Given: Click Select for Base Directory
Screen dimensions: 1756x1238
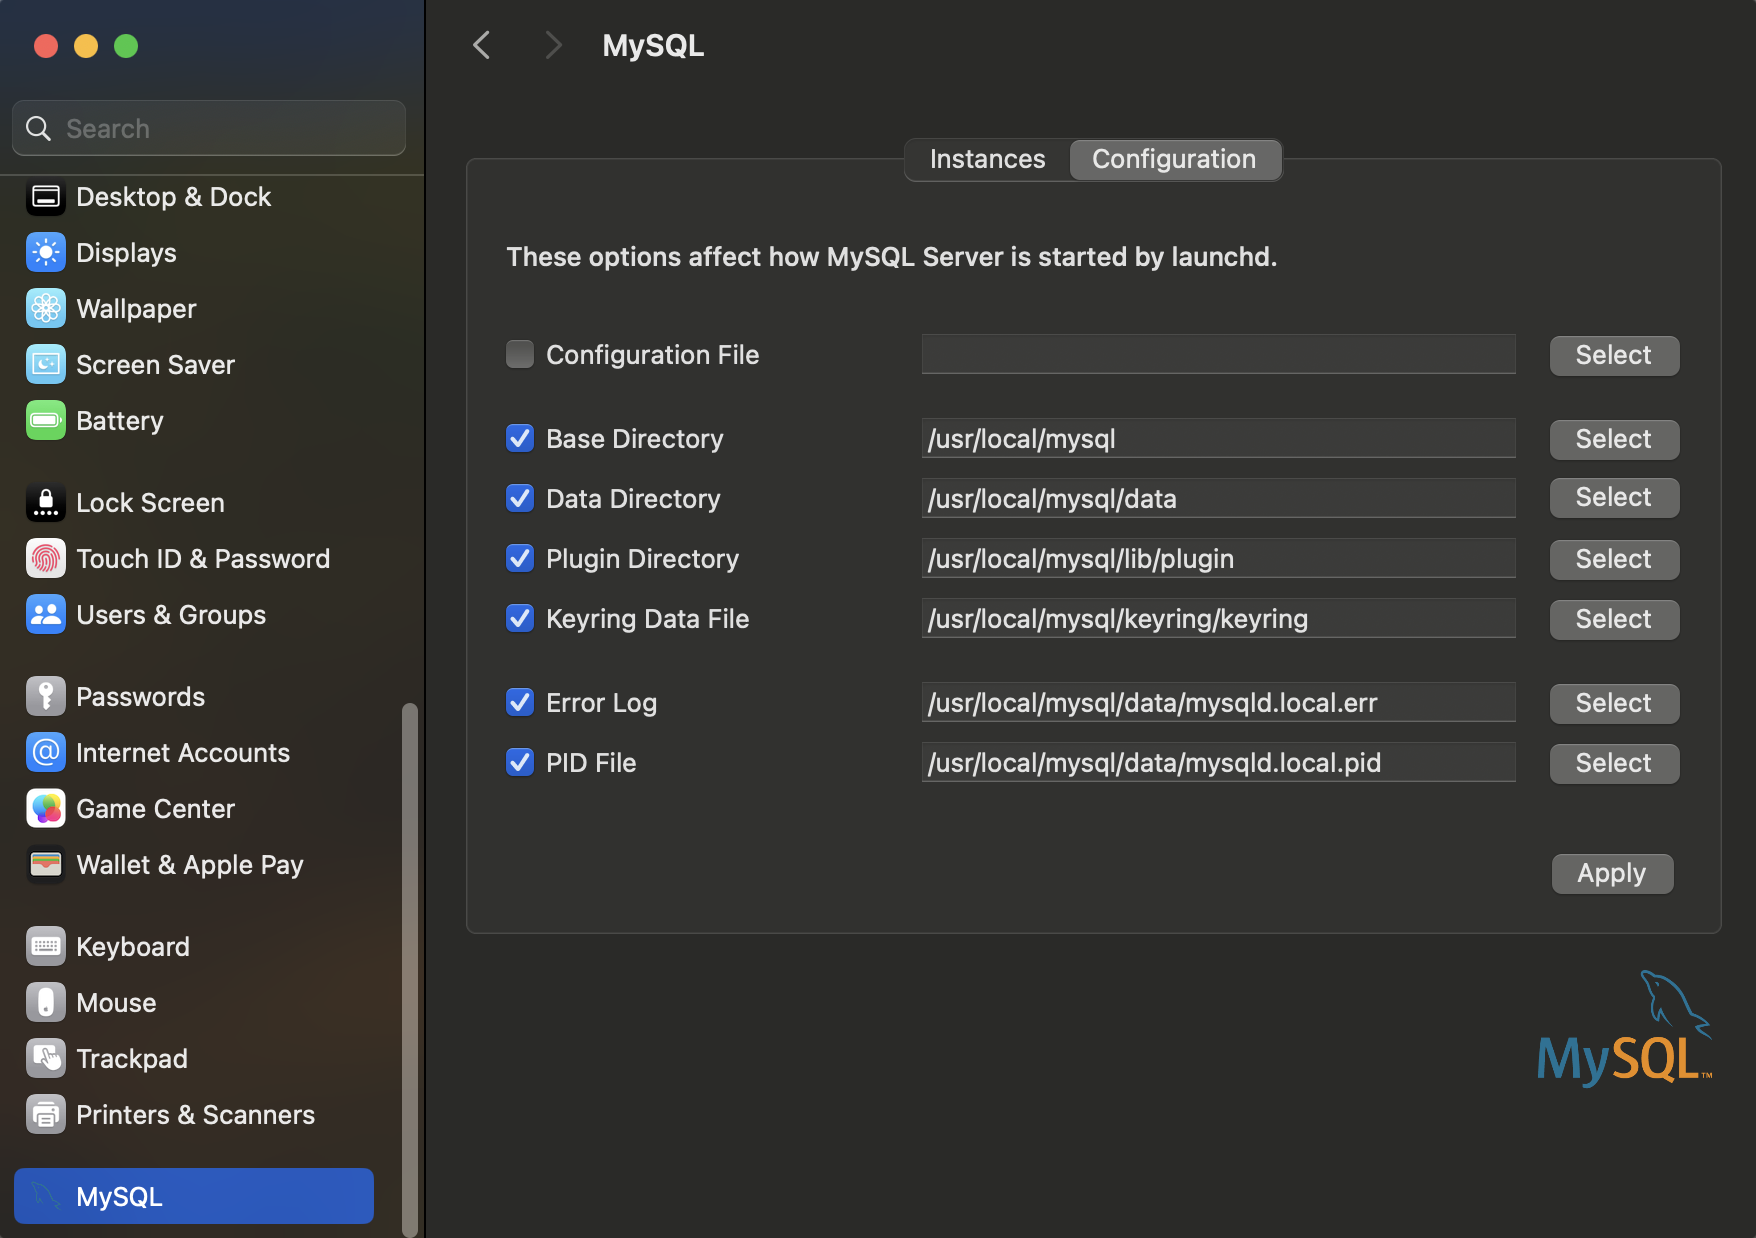Looking at the screenshot, I should pyautogui.click(x=1614, y=439).
